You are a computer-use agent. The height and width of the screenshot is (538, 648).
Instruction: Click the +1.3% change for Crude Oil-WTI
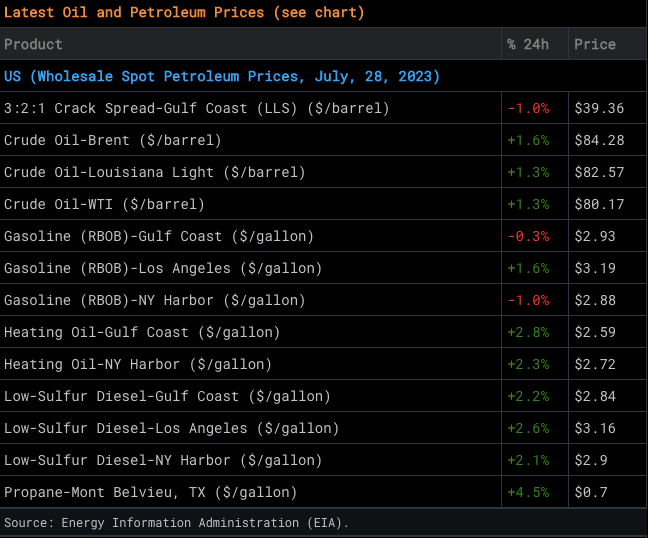click(x=528, y=205)
